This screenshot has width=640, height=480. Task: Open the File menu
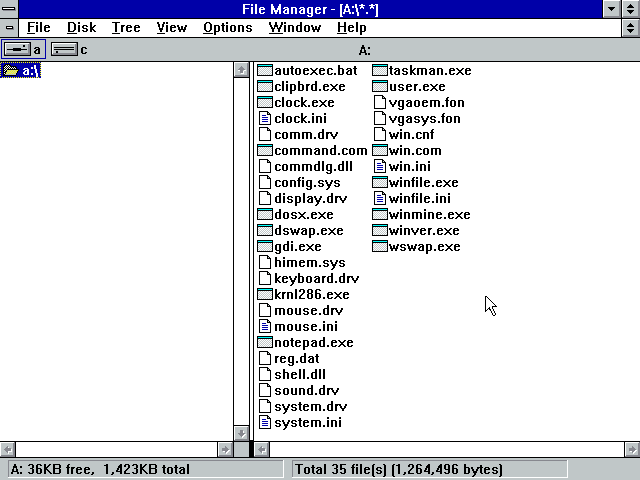39,28
